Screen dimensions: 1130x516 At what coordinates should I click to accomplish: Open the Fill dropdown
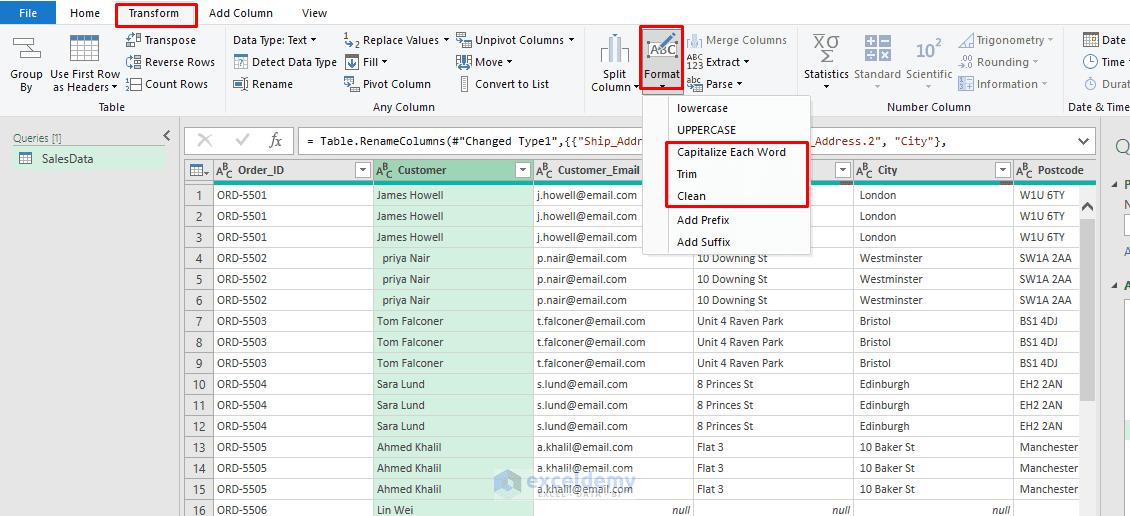(x=366, y=62)
